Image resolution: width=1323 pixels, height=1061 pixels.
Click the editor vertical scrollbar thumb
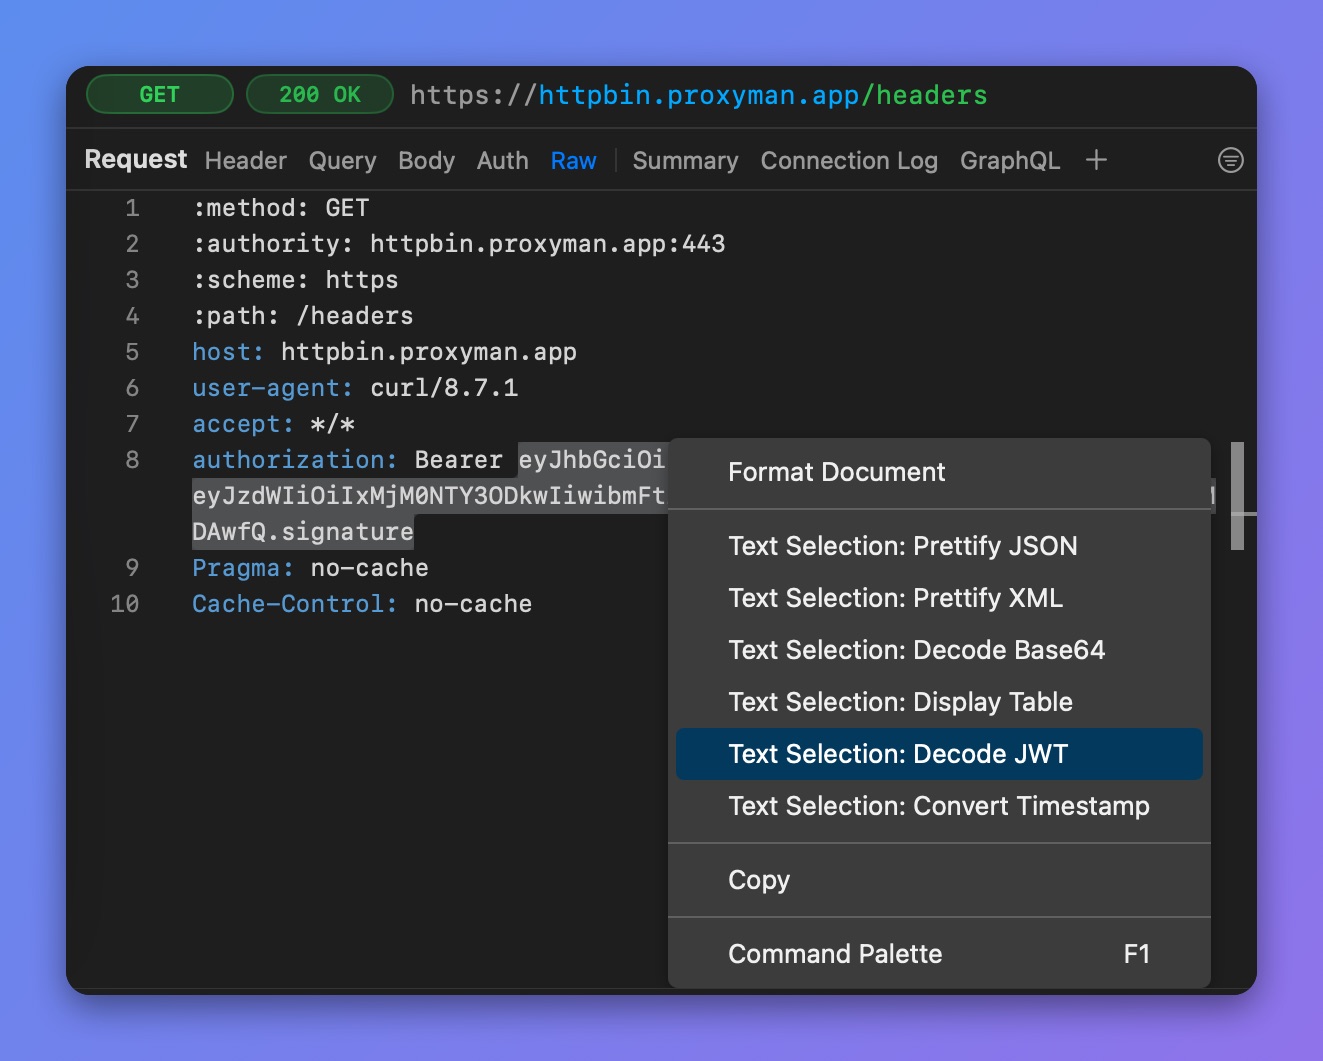point(1237,496)
